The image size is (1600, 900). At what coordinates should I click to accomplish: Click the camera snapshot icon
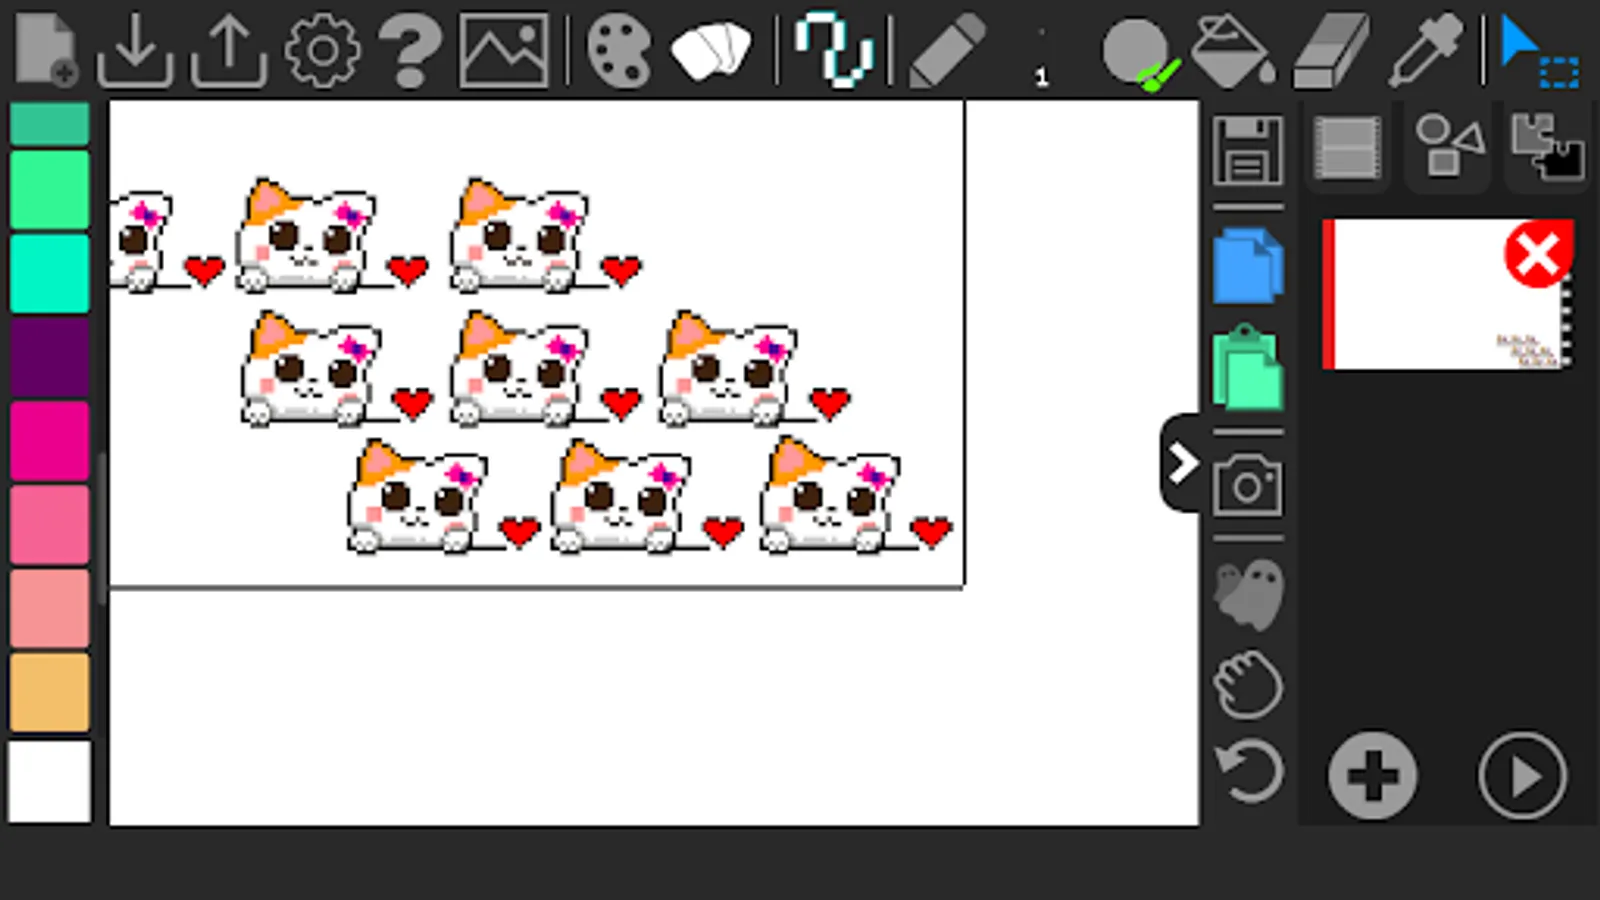coord(1248,485)
